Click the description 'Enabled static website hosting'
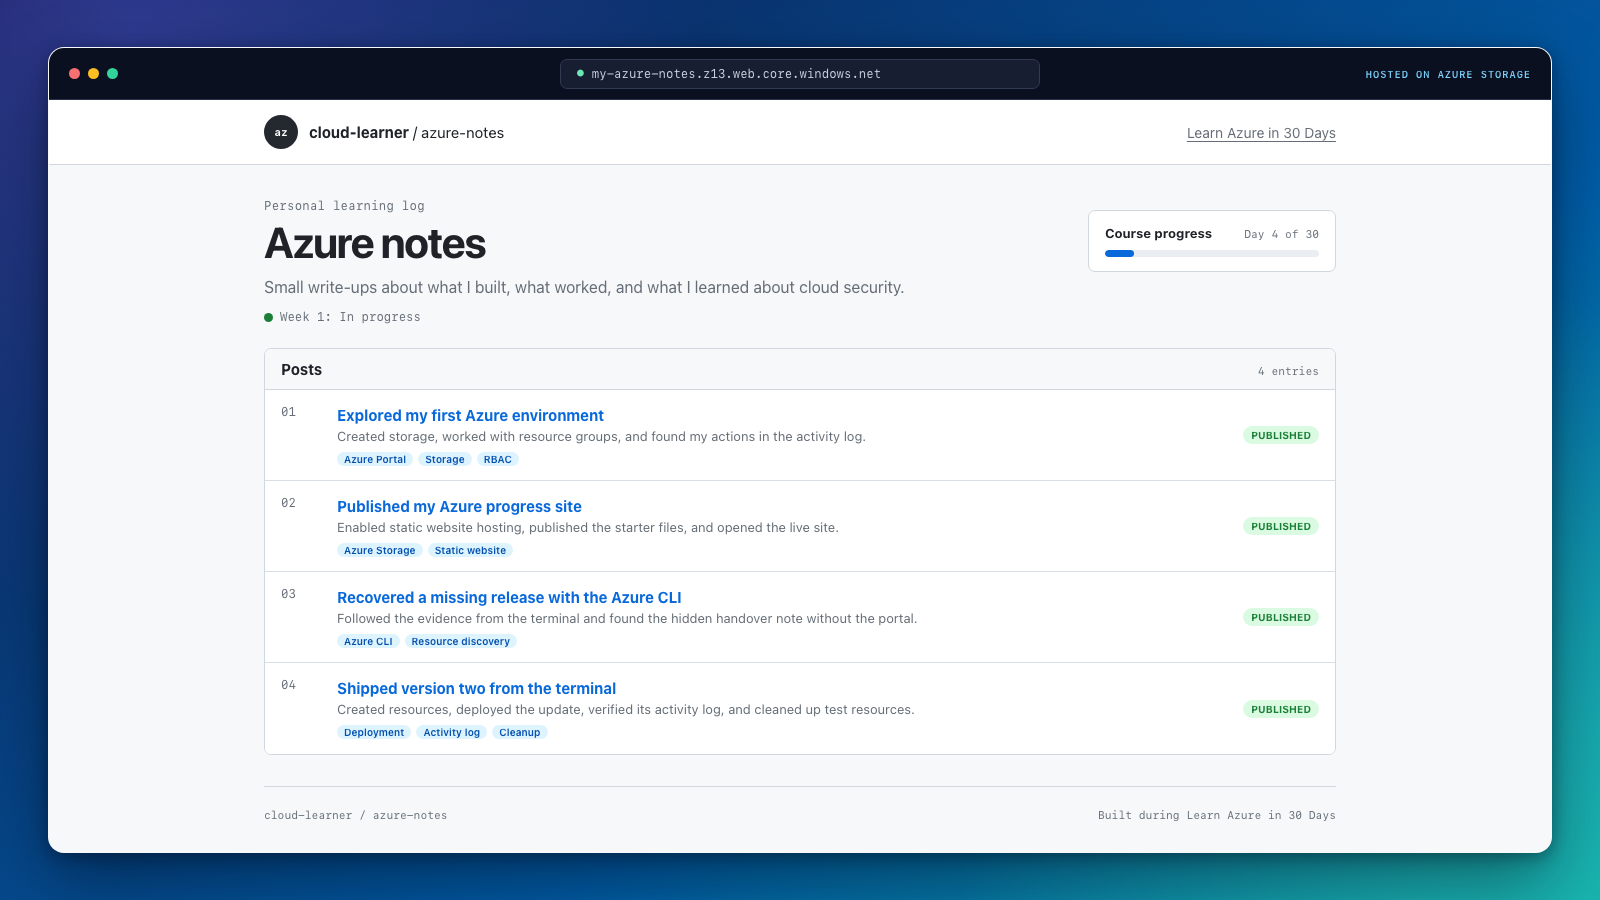The image size is (1600, 900). (x=588, y=527)
